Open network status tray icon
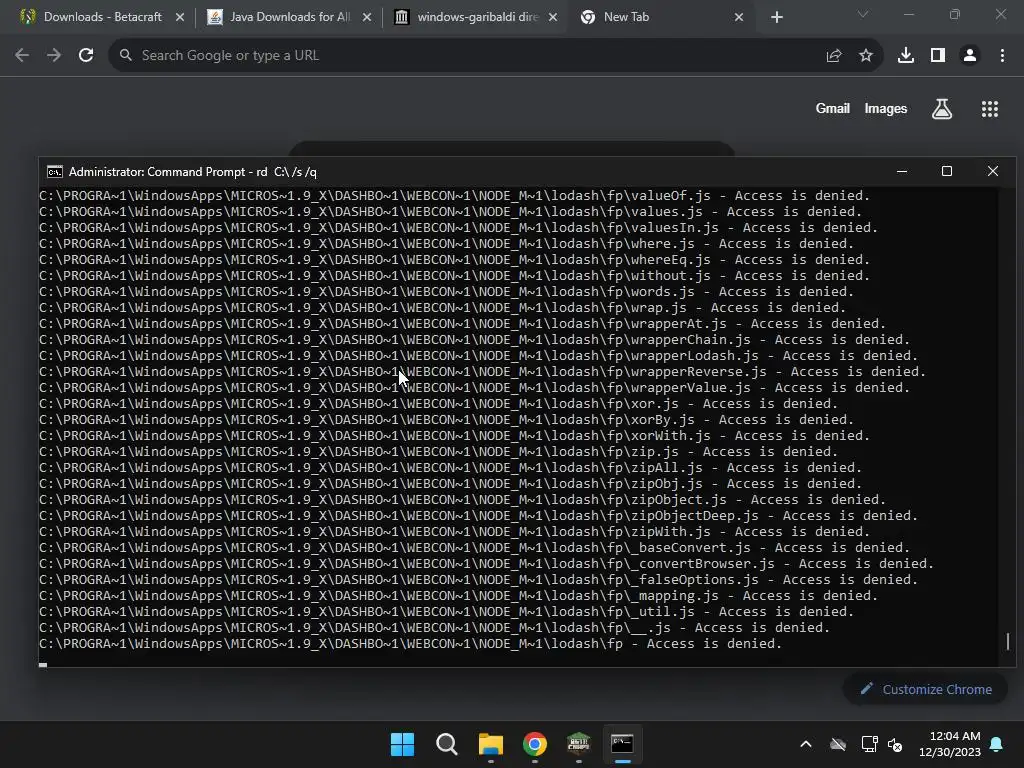Viewport: 1024px width, 768px height. (869, 744)
